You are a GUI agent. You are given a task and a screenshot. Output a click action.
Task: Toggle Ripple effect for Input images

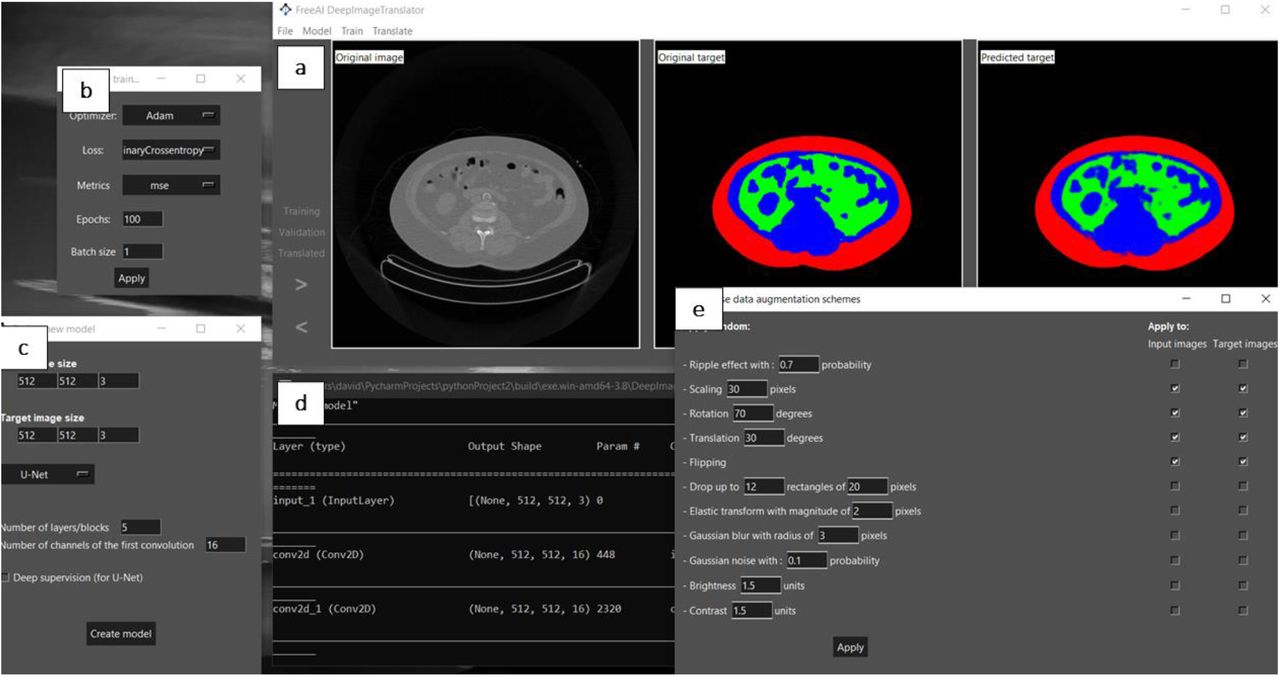(1175, 365)
